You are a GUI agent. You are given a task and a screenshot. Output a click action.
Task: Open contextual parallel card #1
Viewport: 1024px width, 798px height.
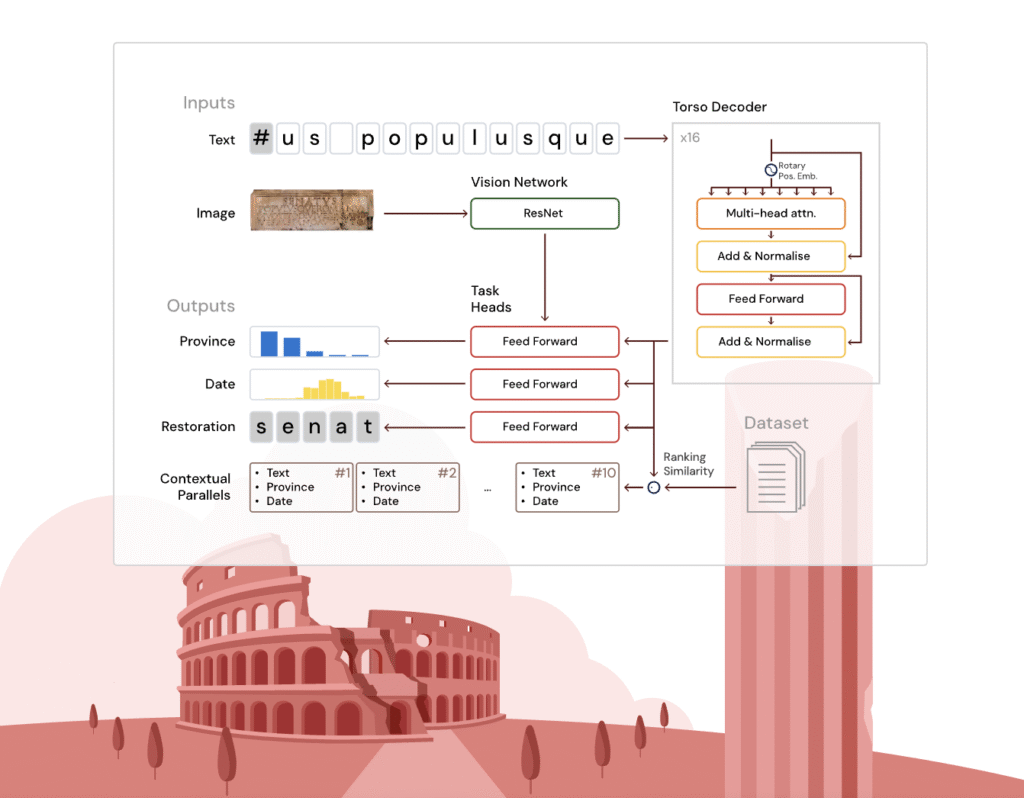(x=301, y=487)
